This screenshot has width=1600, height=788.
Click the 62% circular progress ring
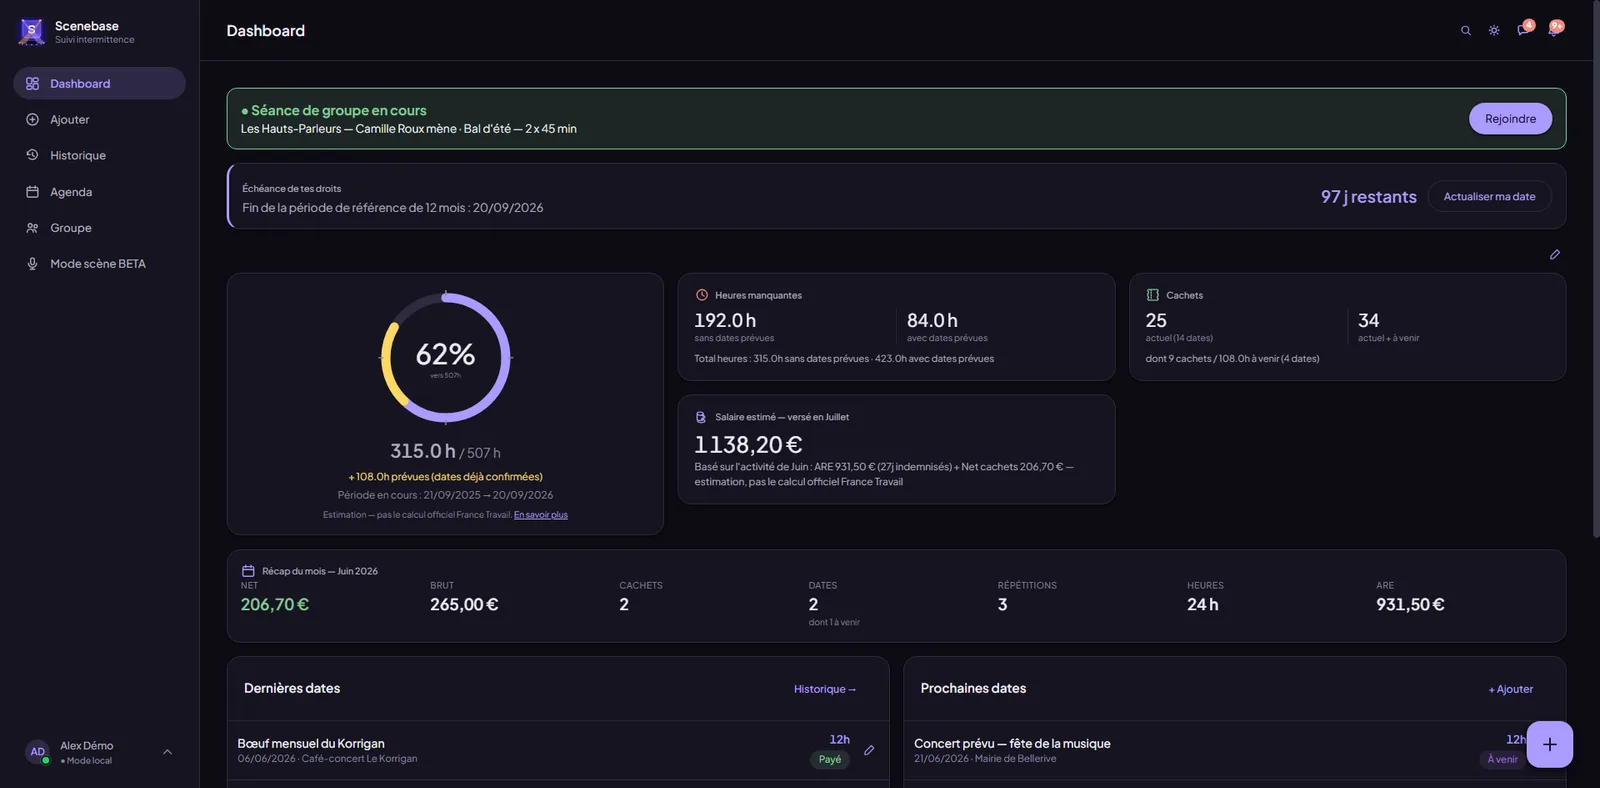tap(446, 357)
